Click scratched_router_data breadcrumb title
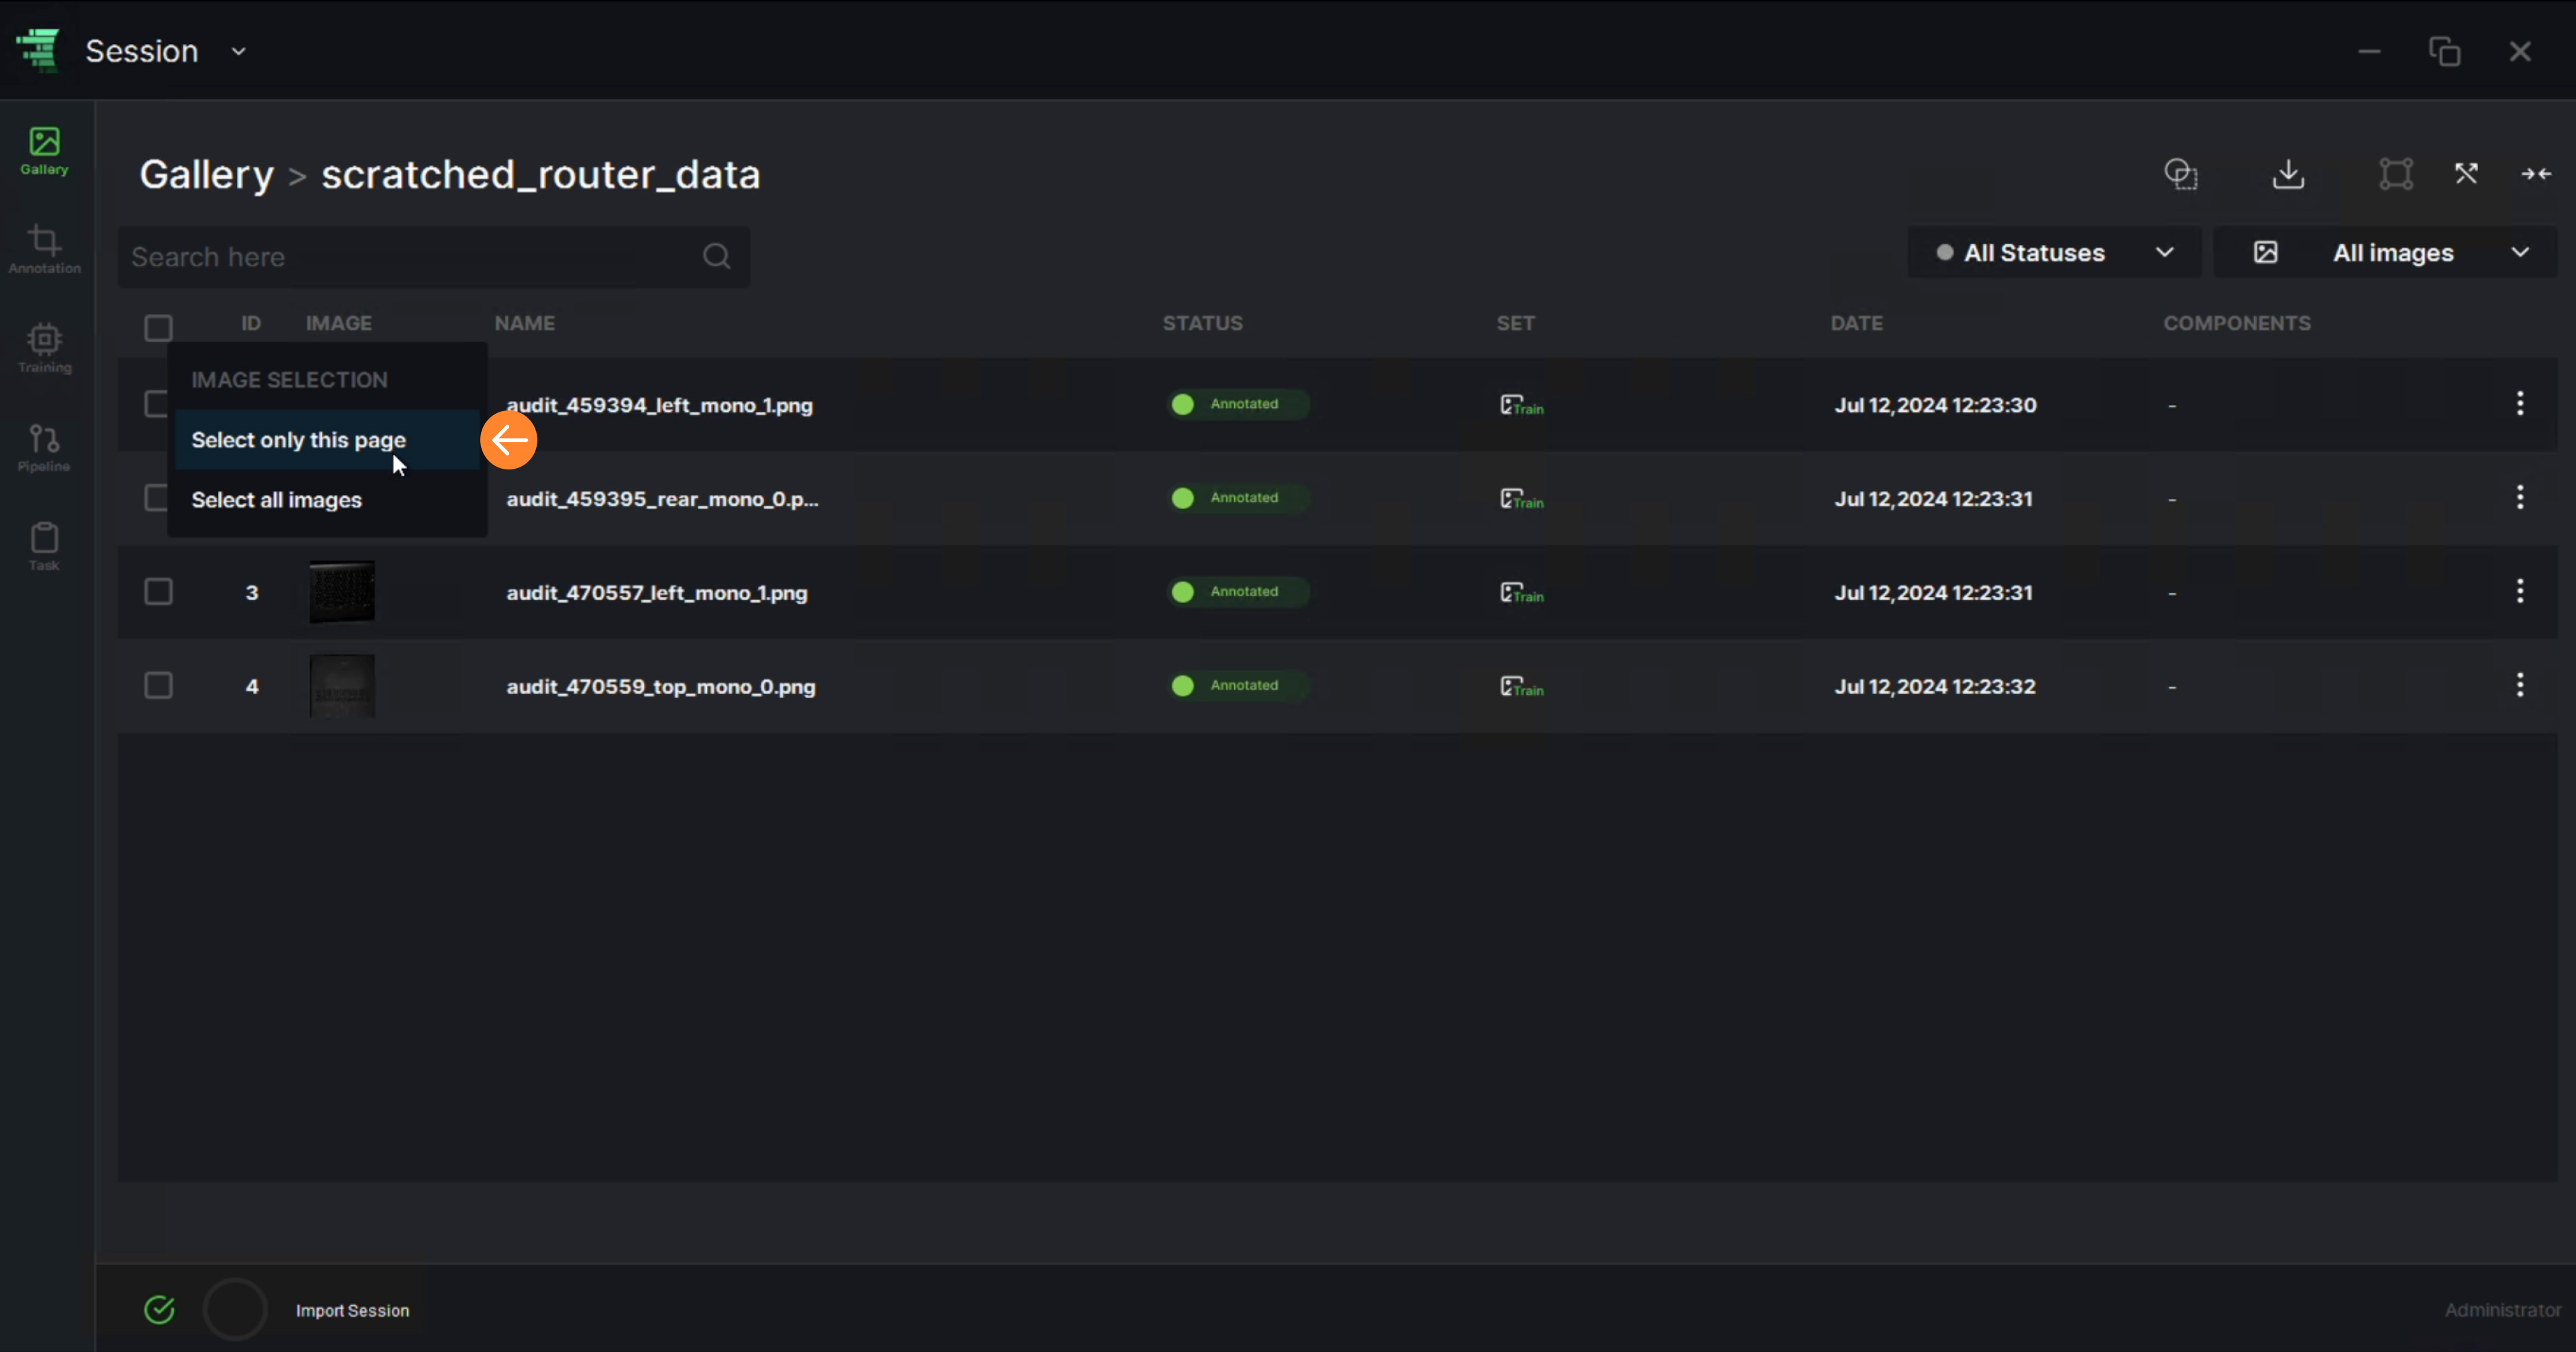The height and width of the screenshot is (1352, 2576). point(540,175)
